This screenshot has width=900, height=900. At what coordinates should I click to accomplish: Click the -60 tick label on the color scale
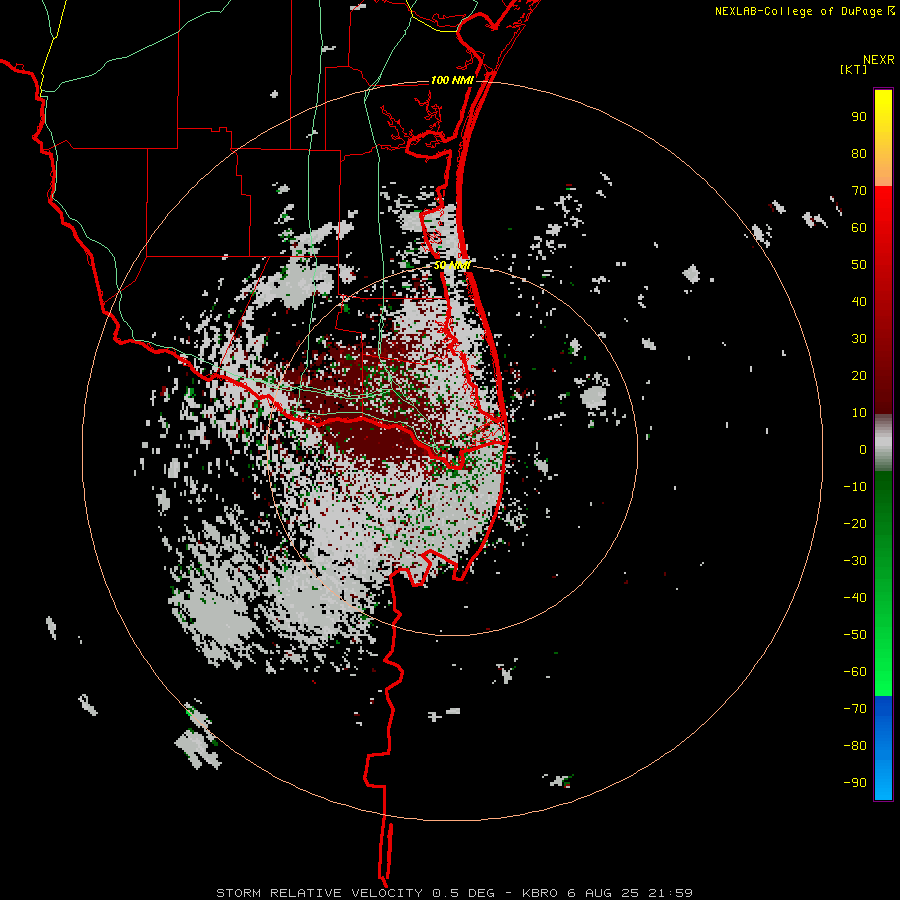click(855, 672)
